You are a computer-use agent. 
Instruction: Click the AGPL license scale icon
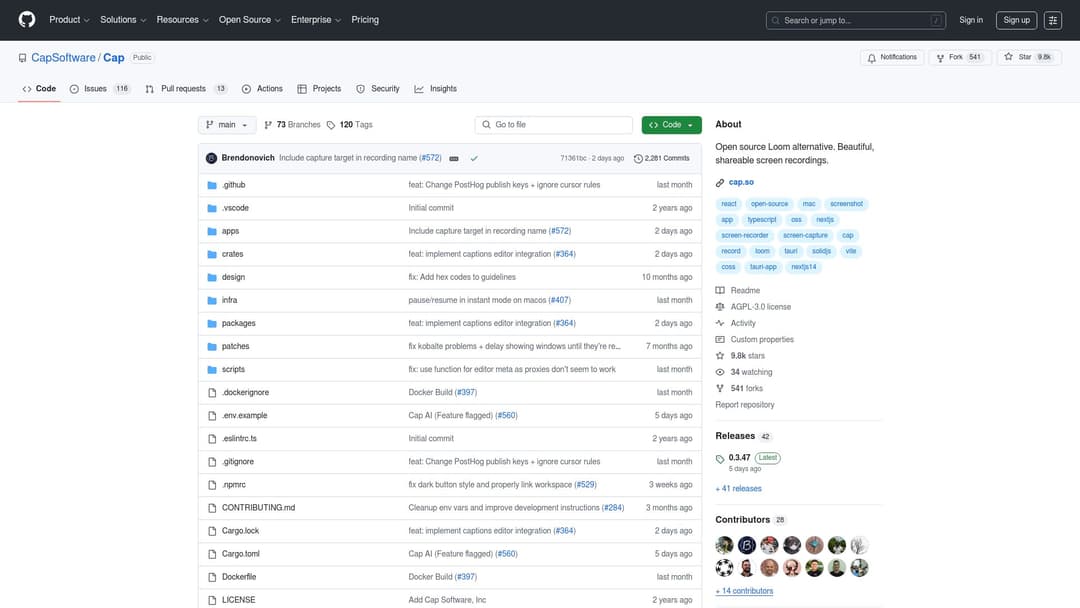point(720,307)
